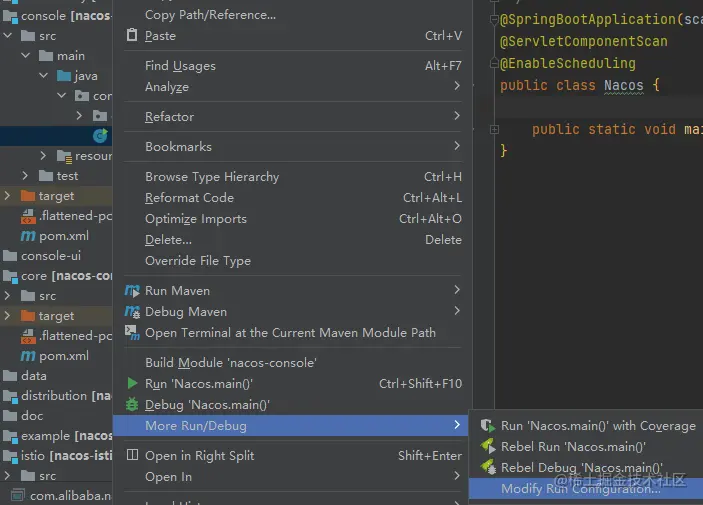The height and width of the screenshot is (505, 703).
Task: Open the More Run/Debug submenu
Action: coord(292,426)
